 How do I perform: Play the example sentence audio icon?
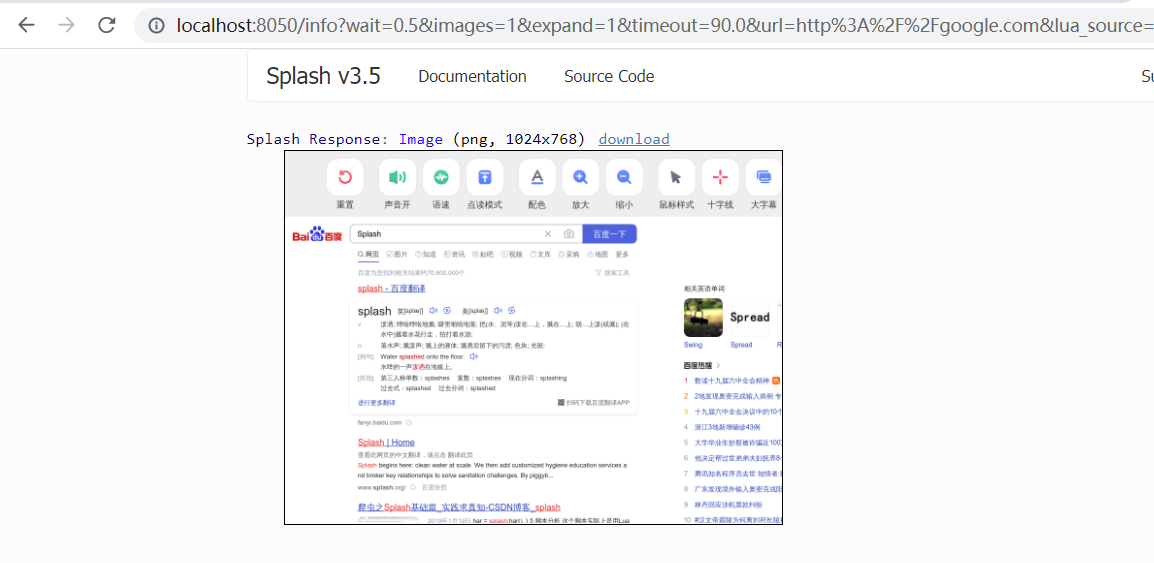point(474,356)
